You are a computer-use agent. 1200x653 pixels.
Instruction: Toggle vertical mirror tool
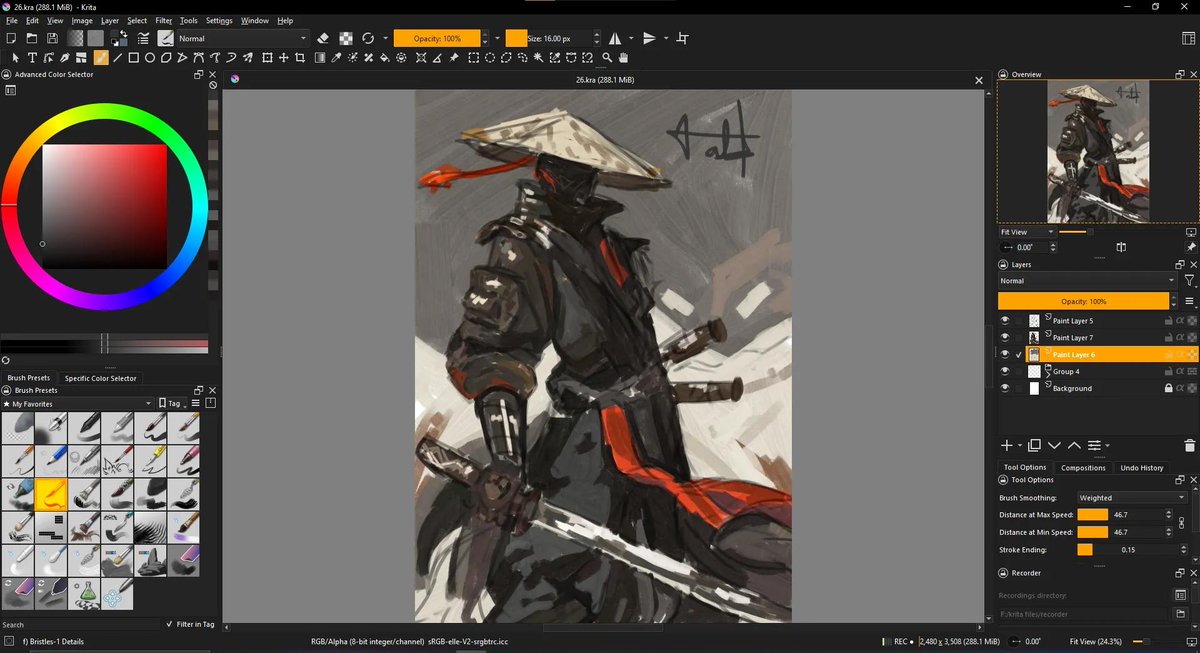649,38
